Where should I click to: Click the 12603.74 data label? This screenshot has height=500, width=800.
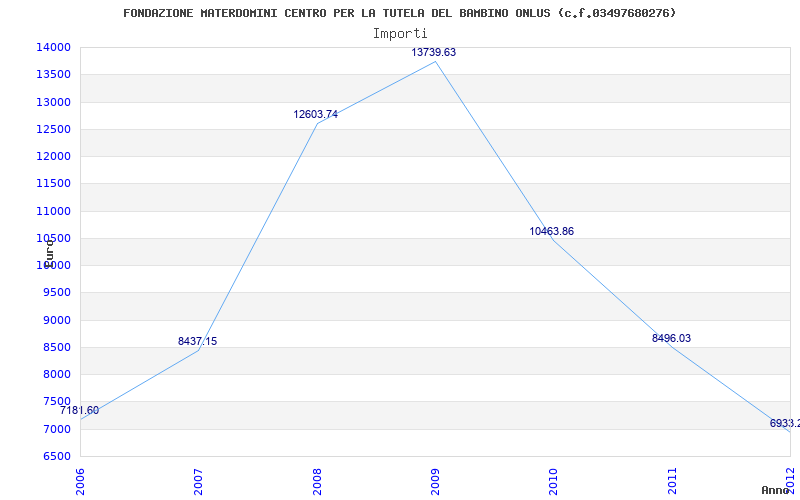(x=315, y=115)
